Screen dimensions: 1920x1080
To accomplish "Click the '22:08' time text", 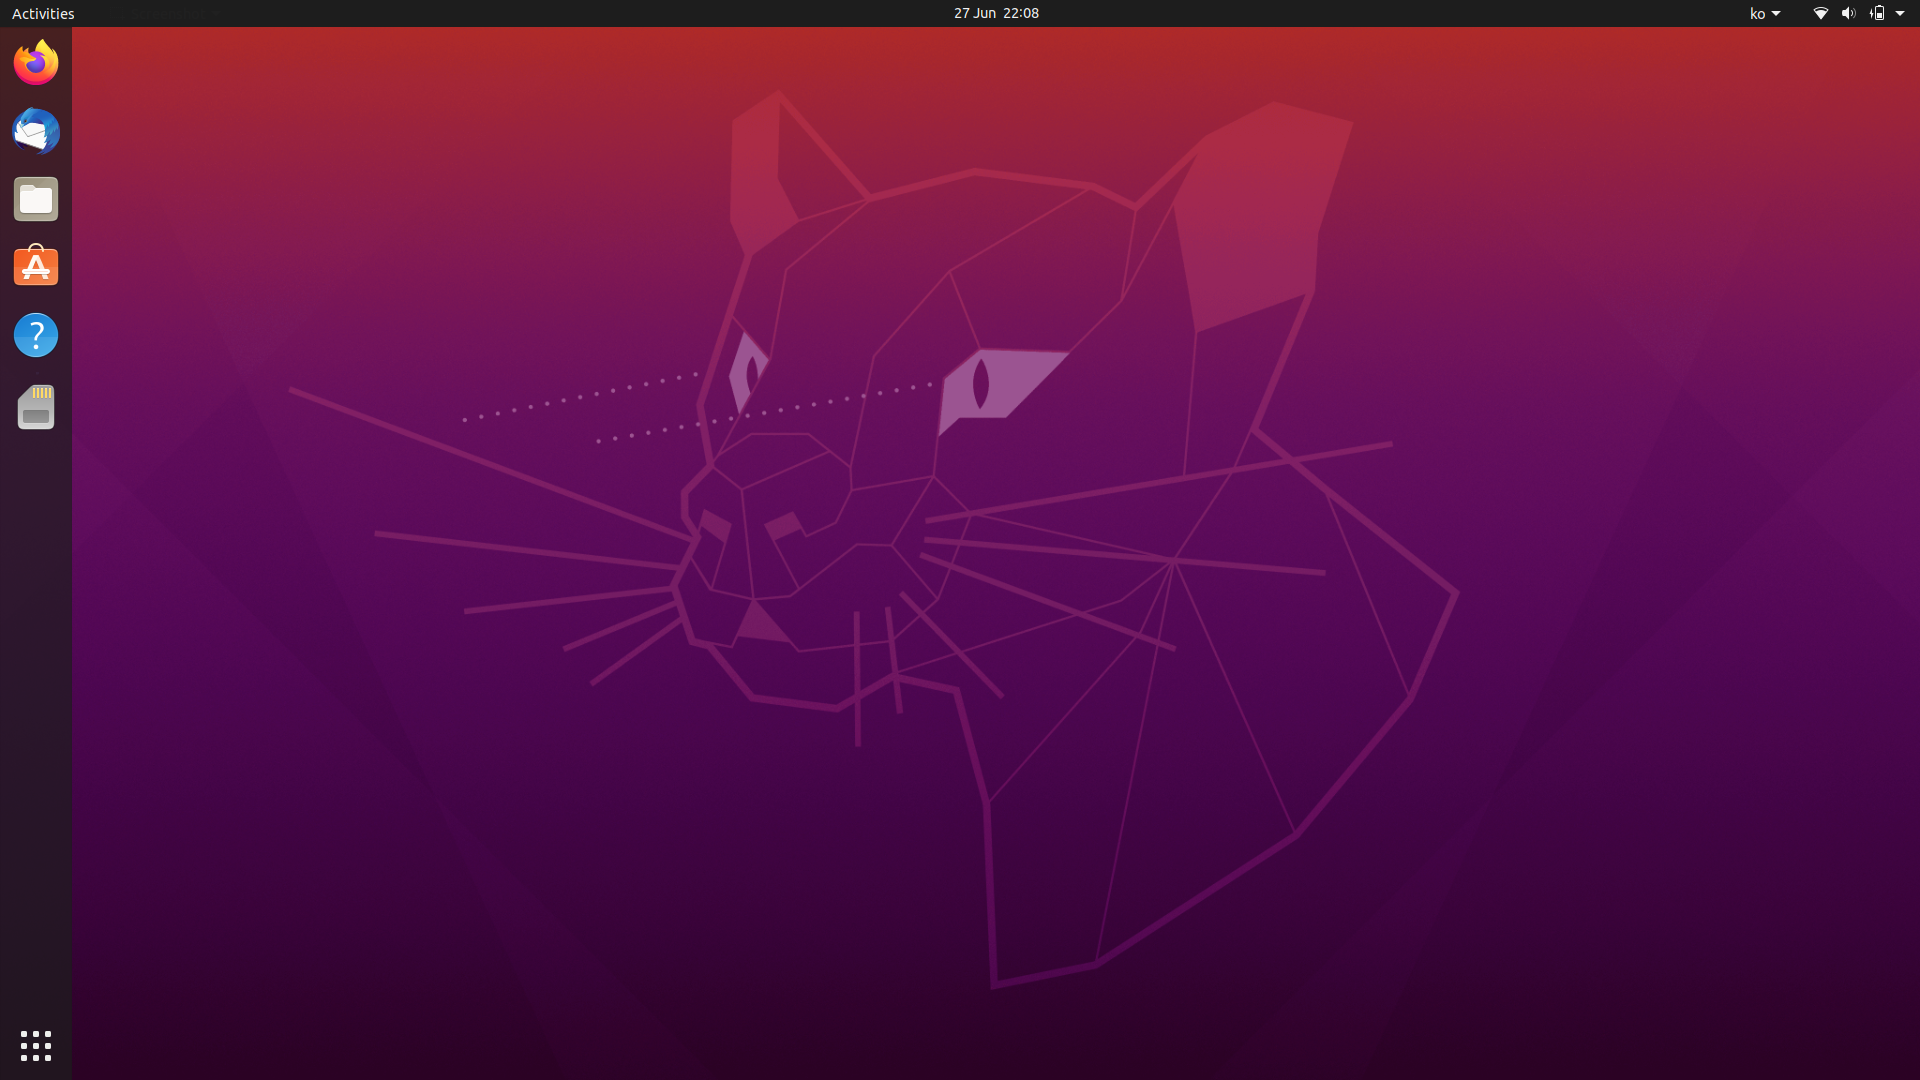I will [x=1021, y=13].
